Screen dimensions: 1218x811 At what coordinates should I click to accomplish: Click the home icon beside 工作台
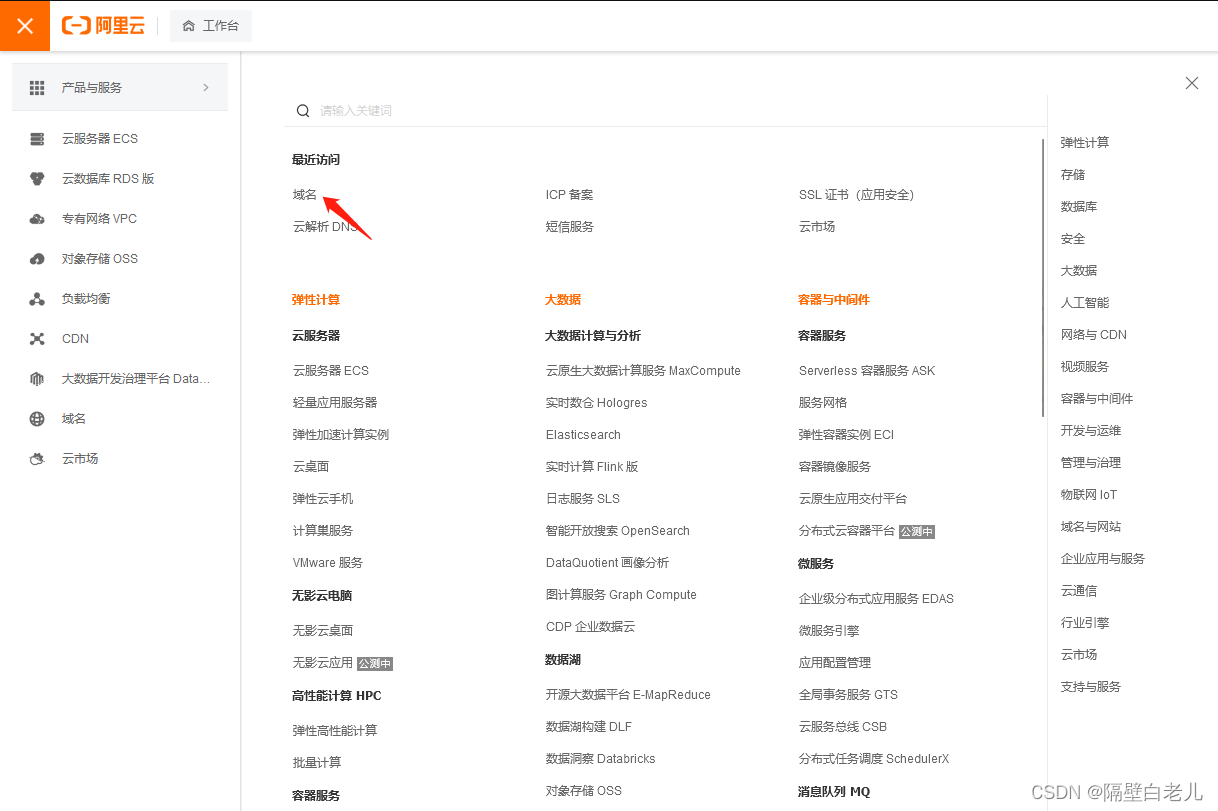tap(188, 26)
